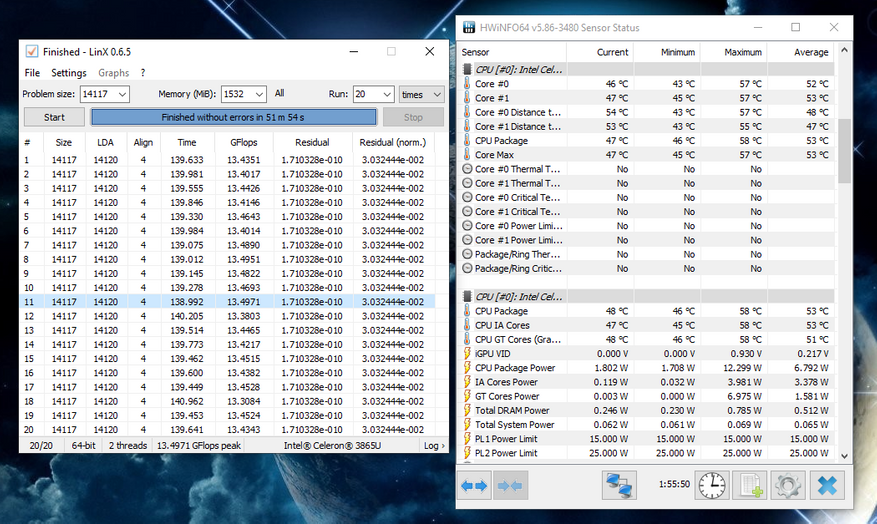
Task: Click the expand columns blue arrows icon
Action: pos(473,485)
